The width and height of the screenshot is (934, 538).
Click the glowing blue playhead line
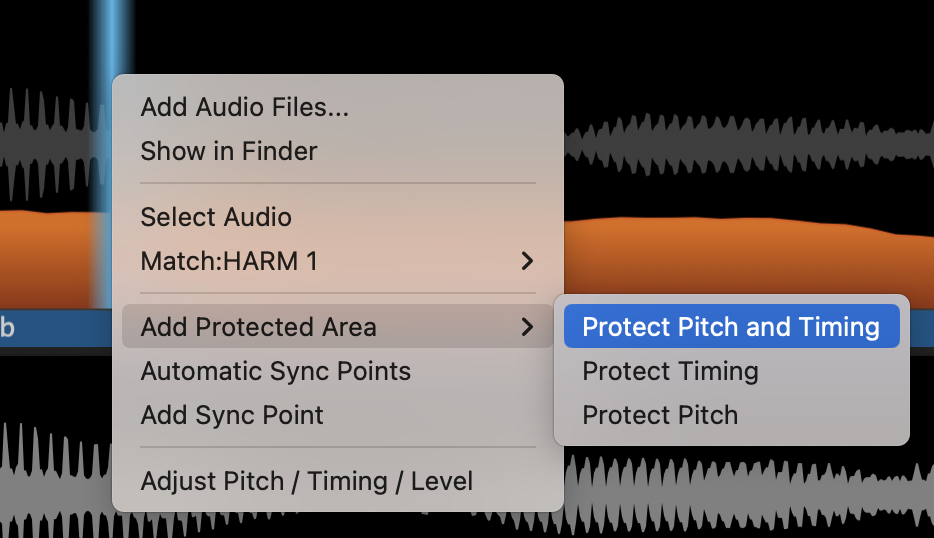[x=110, y=40]
